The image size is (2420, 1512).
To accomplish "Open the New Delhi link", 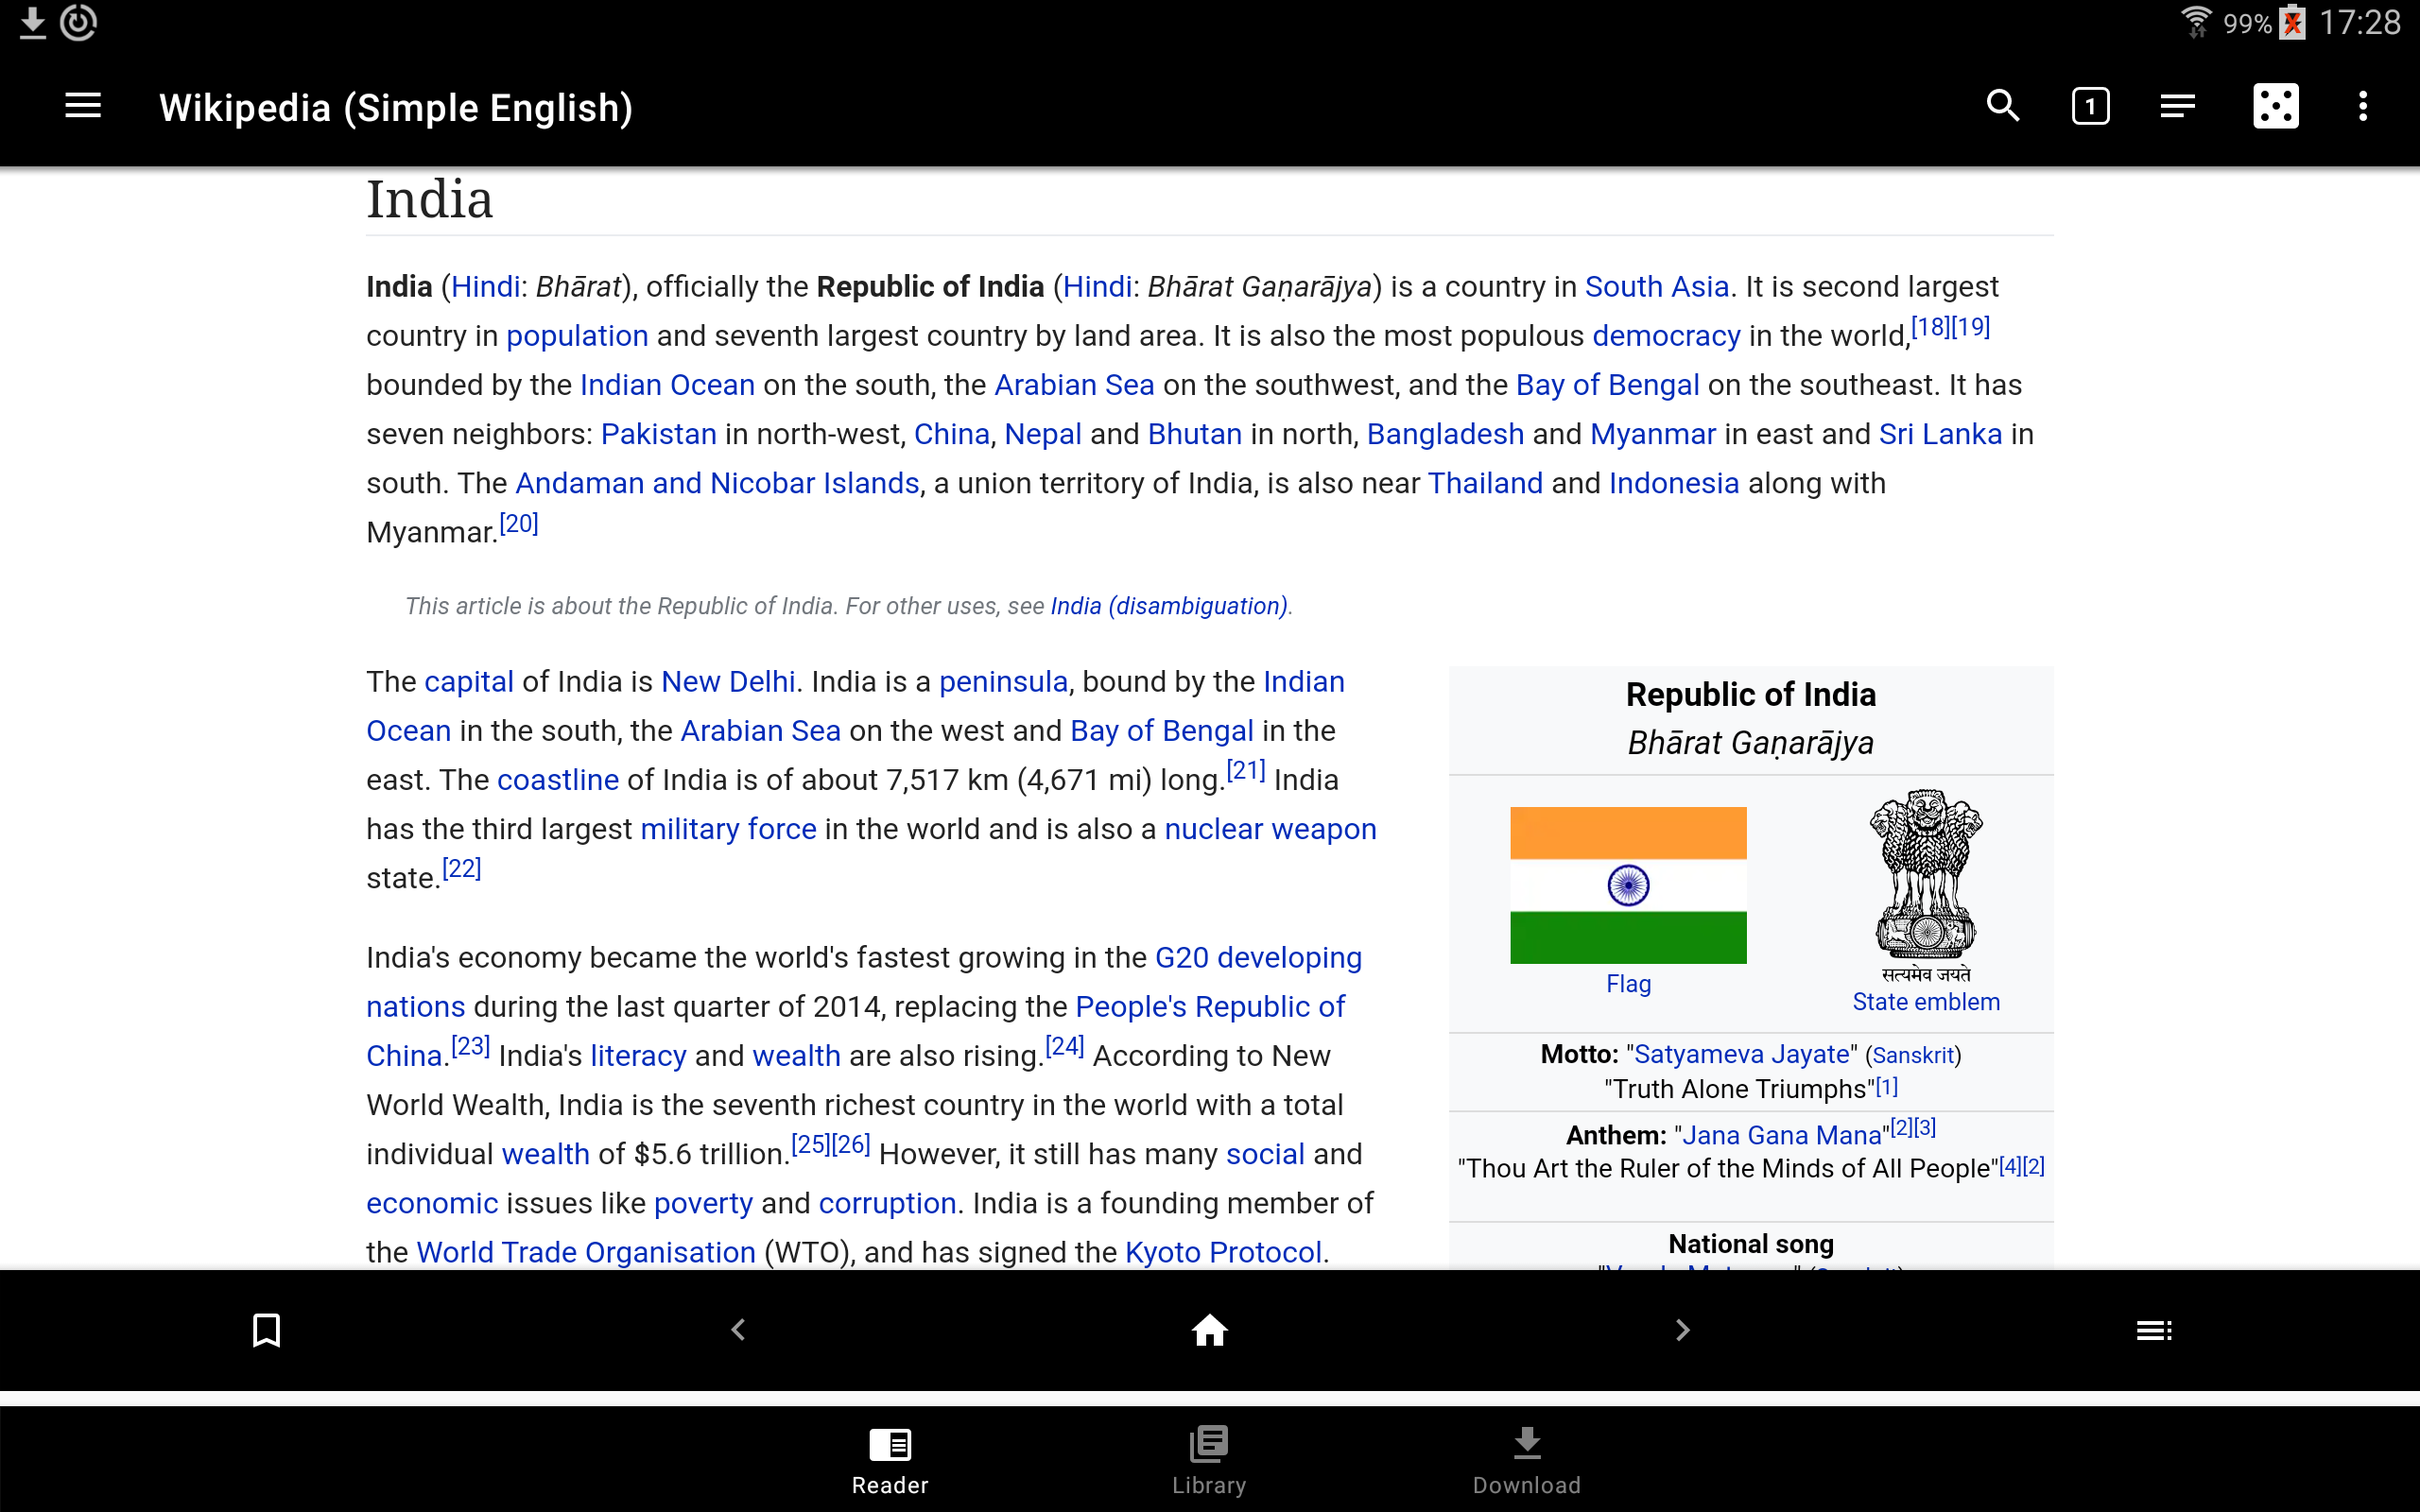I will pyautogui.click(x=728, y=682).
